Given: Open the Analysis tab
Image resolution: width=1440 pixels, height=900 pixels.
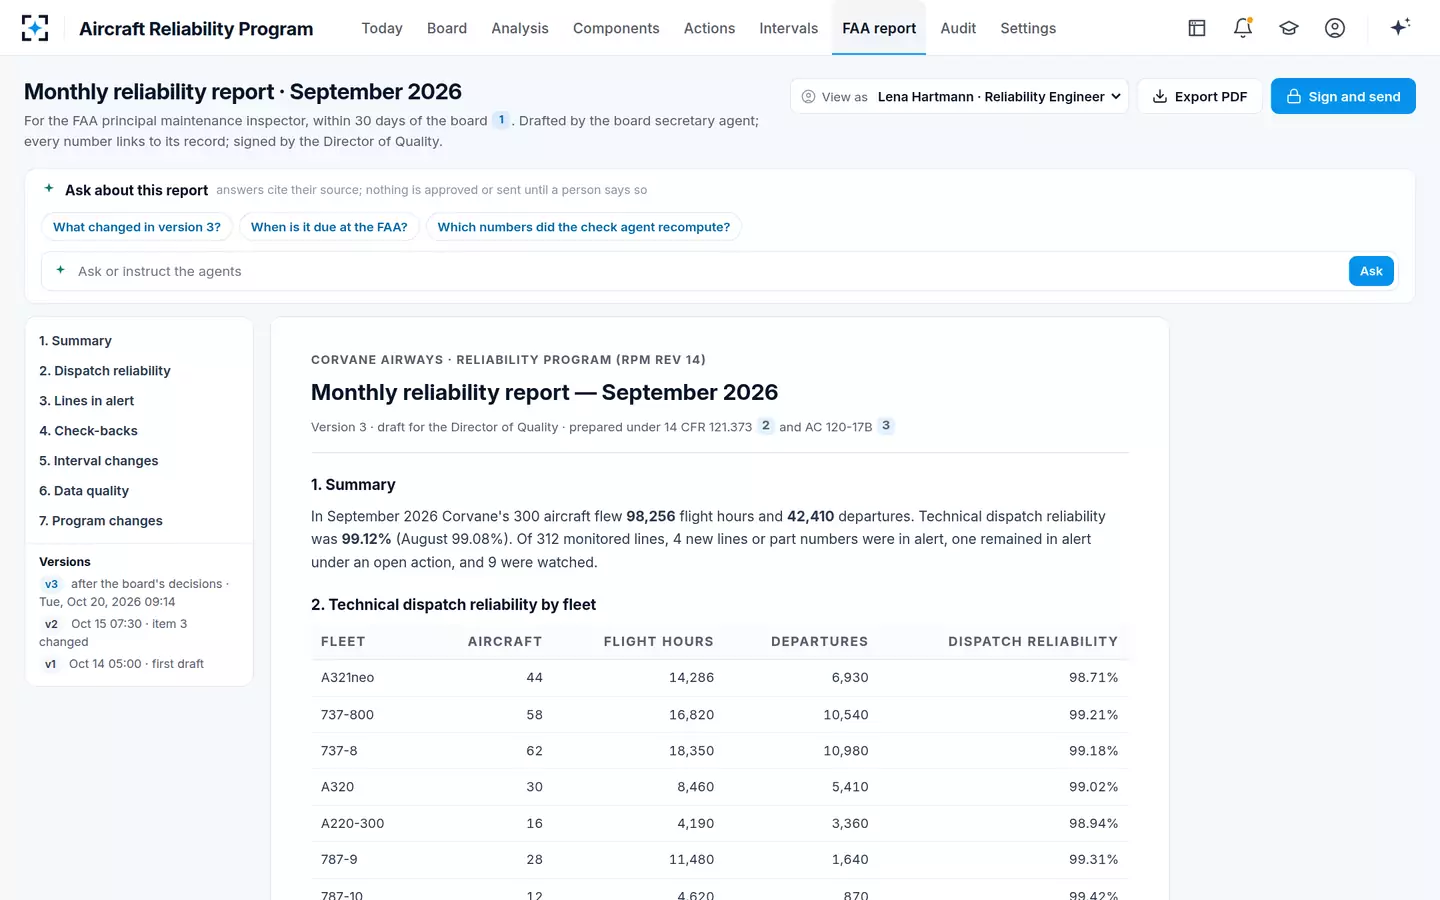Looking at the screenshot, I should click(520, 28).
